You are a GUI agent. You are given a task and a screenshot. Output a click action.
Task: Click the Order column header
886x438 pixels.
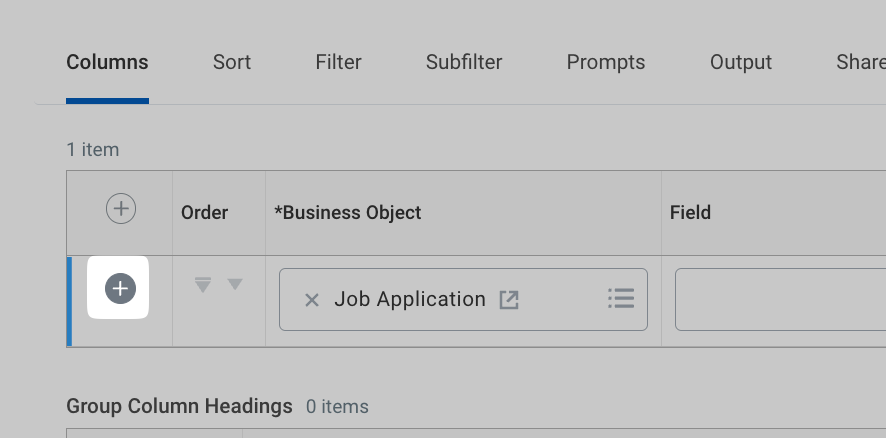point(205,212)
